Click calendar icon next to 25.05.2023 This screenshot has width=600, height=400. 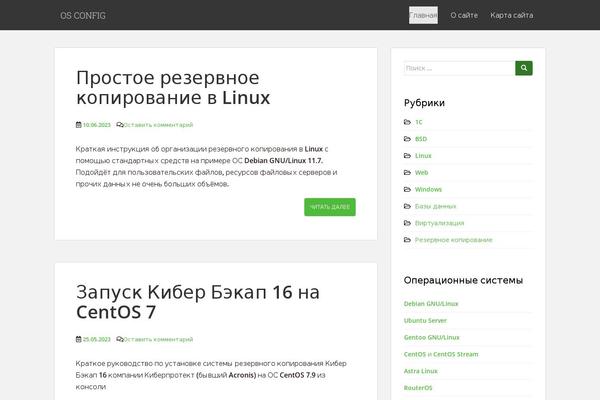pos(78,339)
